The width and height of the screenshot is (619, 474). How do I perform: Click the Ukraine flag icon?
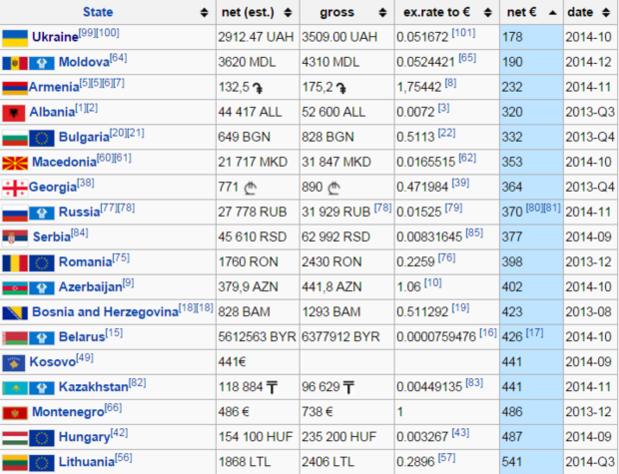click(15, 38)
